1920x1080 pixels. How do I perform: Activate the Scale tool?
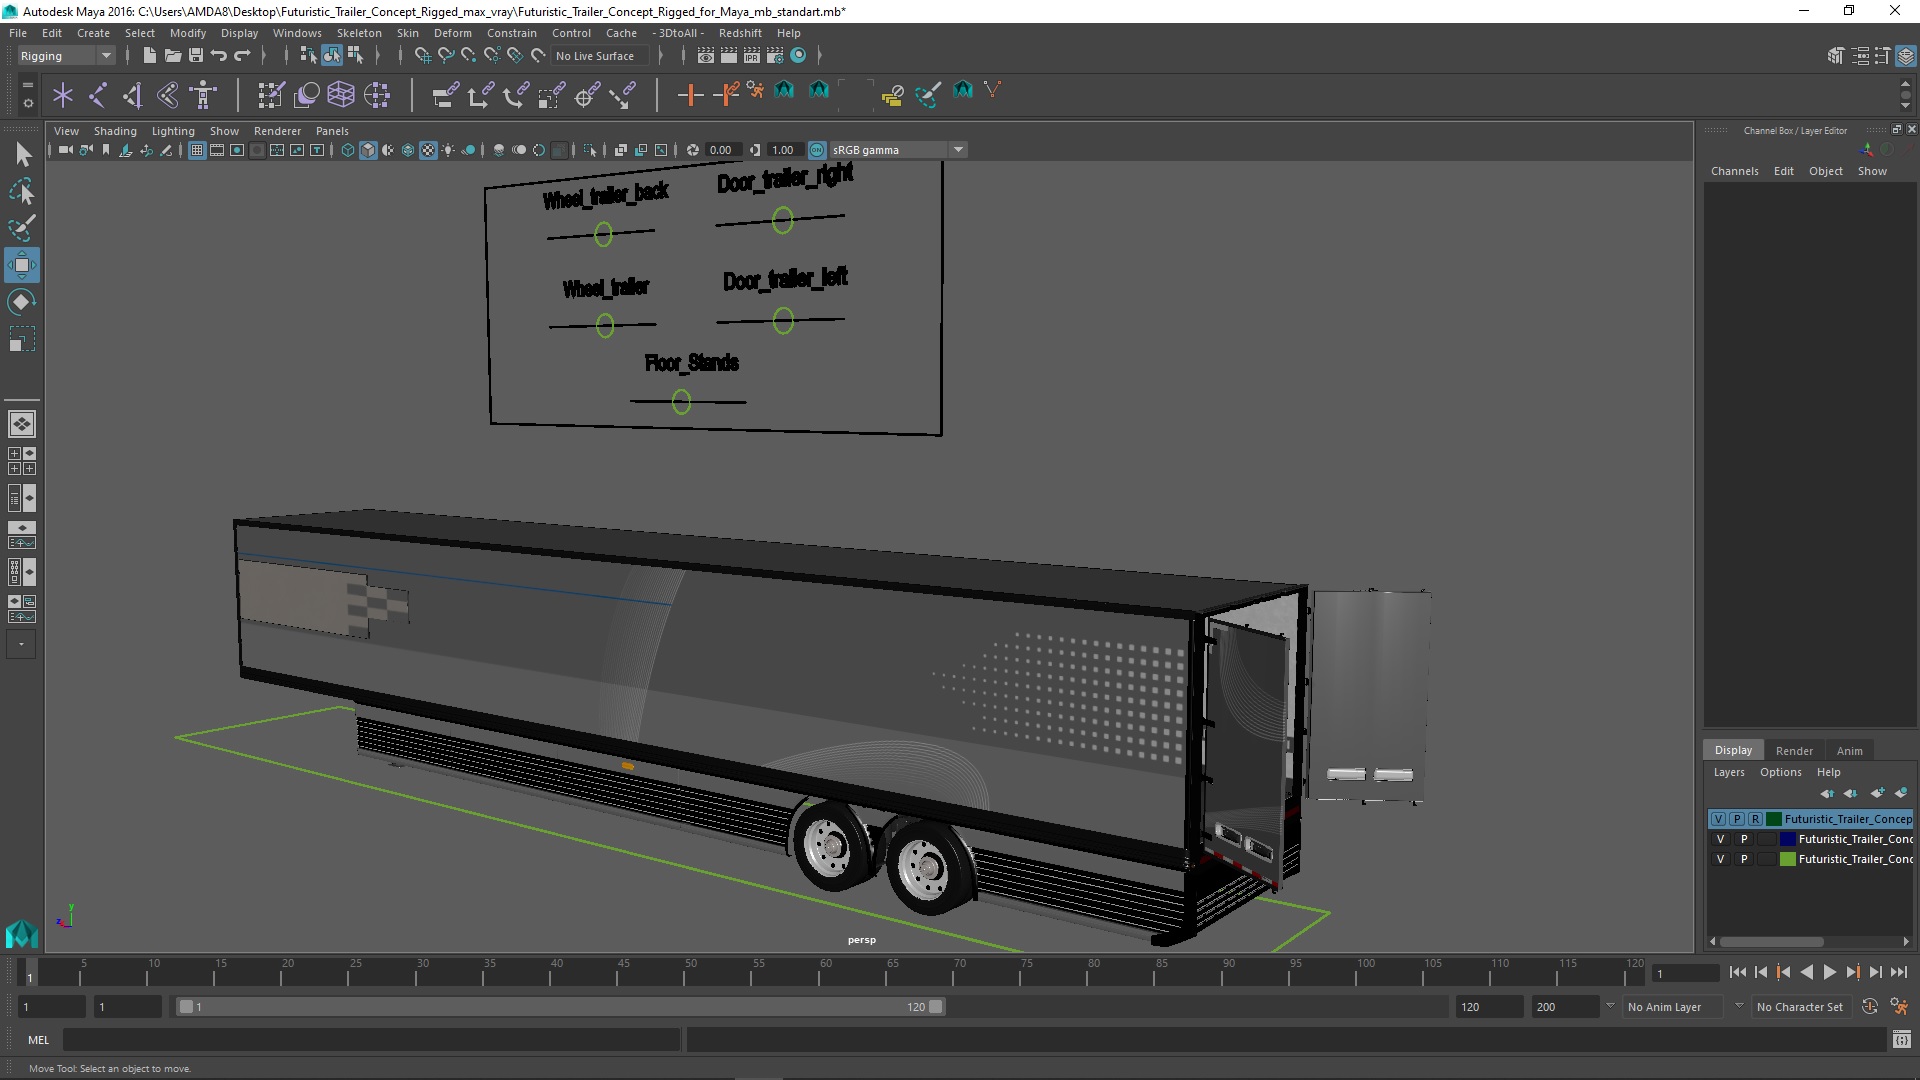(22, 340)
